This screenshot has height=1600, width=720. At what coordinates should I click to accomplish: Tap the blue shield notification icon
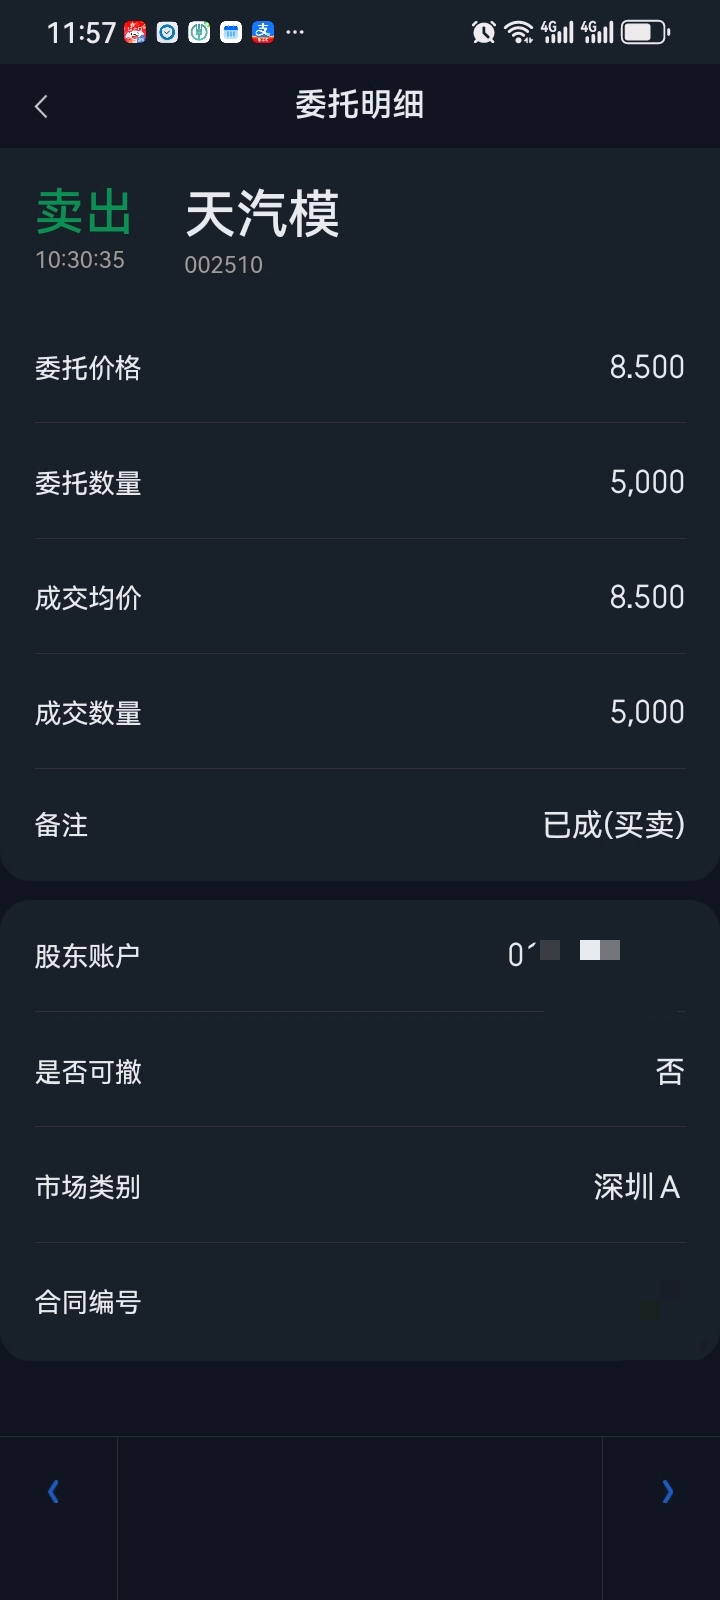coord(167,32)
